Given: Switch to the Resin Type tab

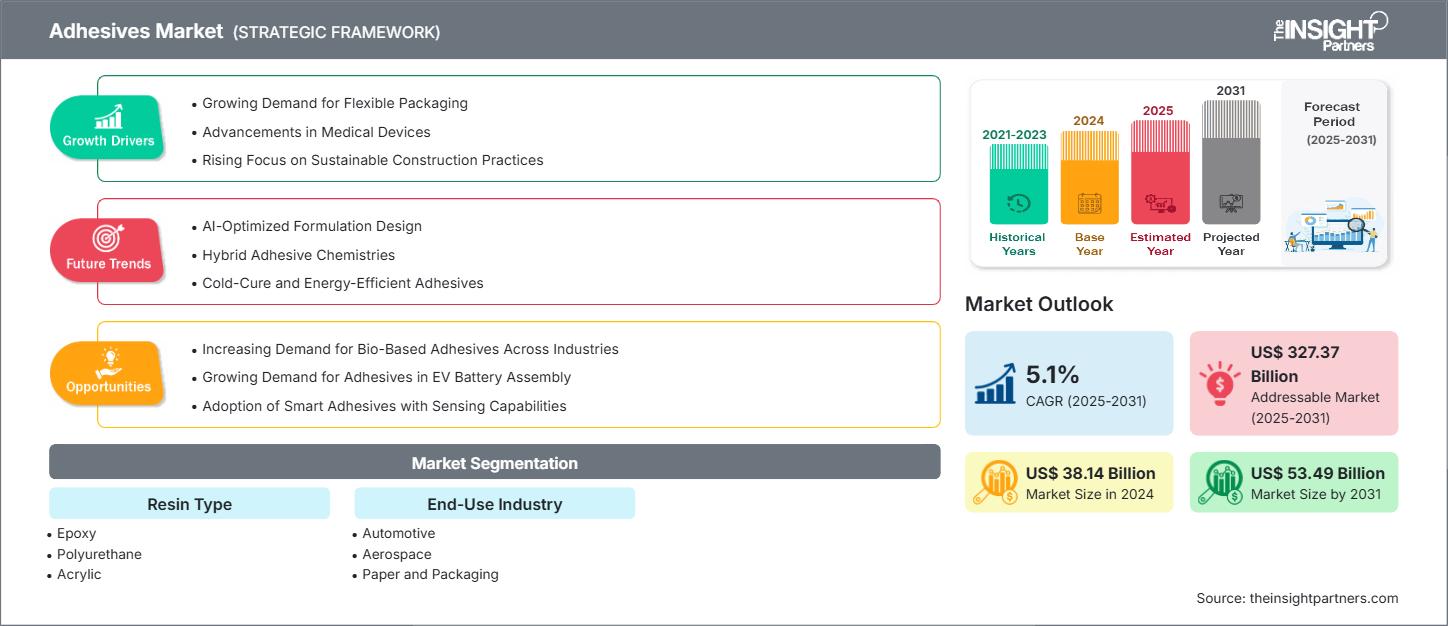Looking at the screenshot, I should click(x=188, y=503).
